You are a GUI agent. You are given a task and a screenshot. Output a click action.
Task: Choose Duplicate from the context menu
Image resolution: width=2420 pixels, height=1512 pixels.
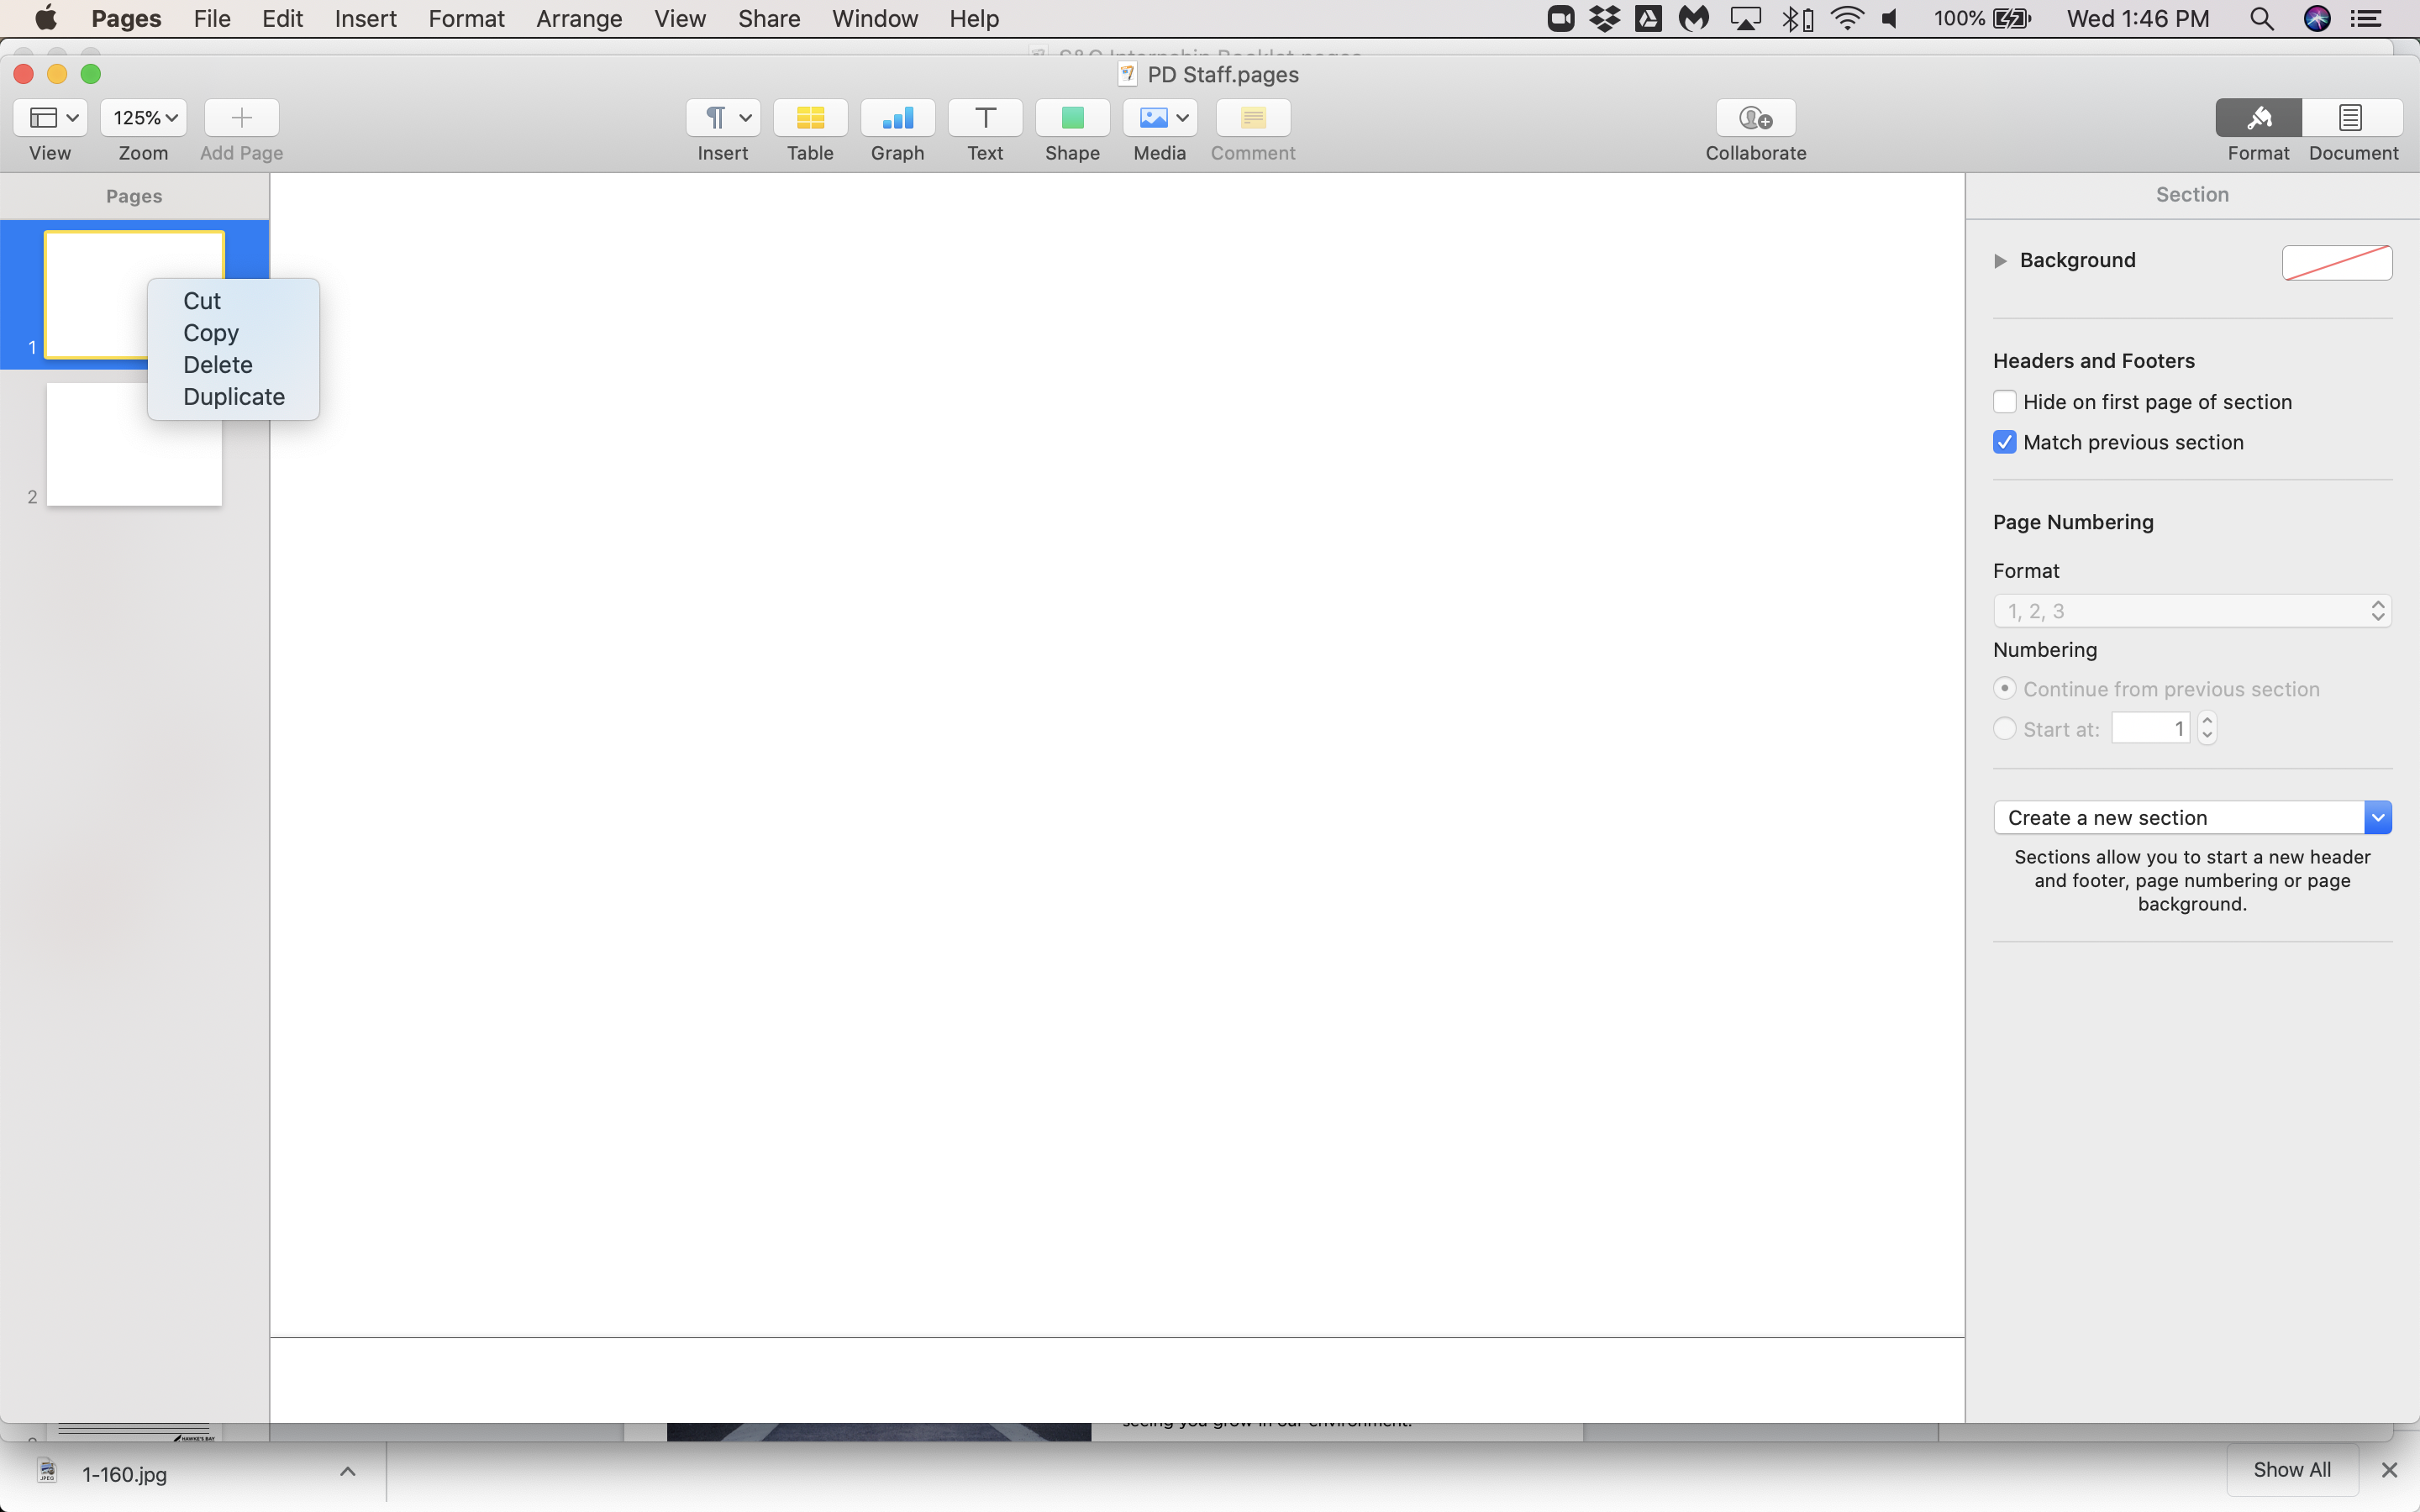pyautogui.click(x=234, y=397)
